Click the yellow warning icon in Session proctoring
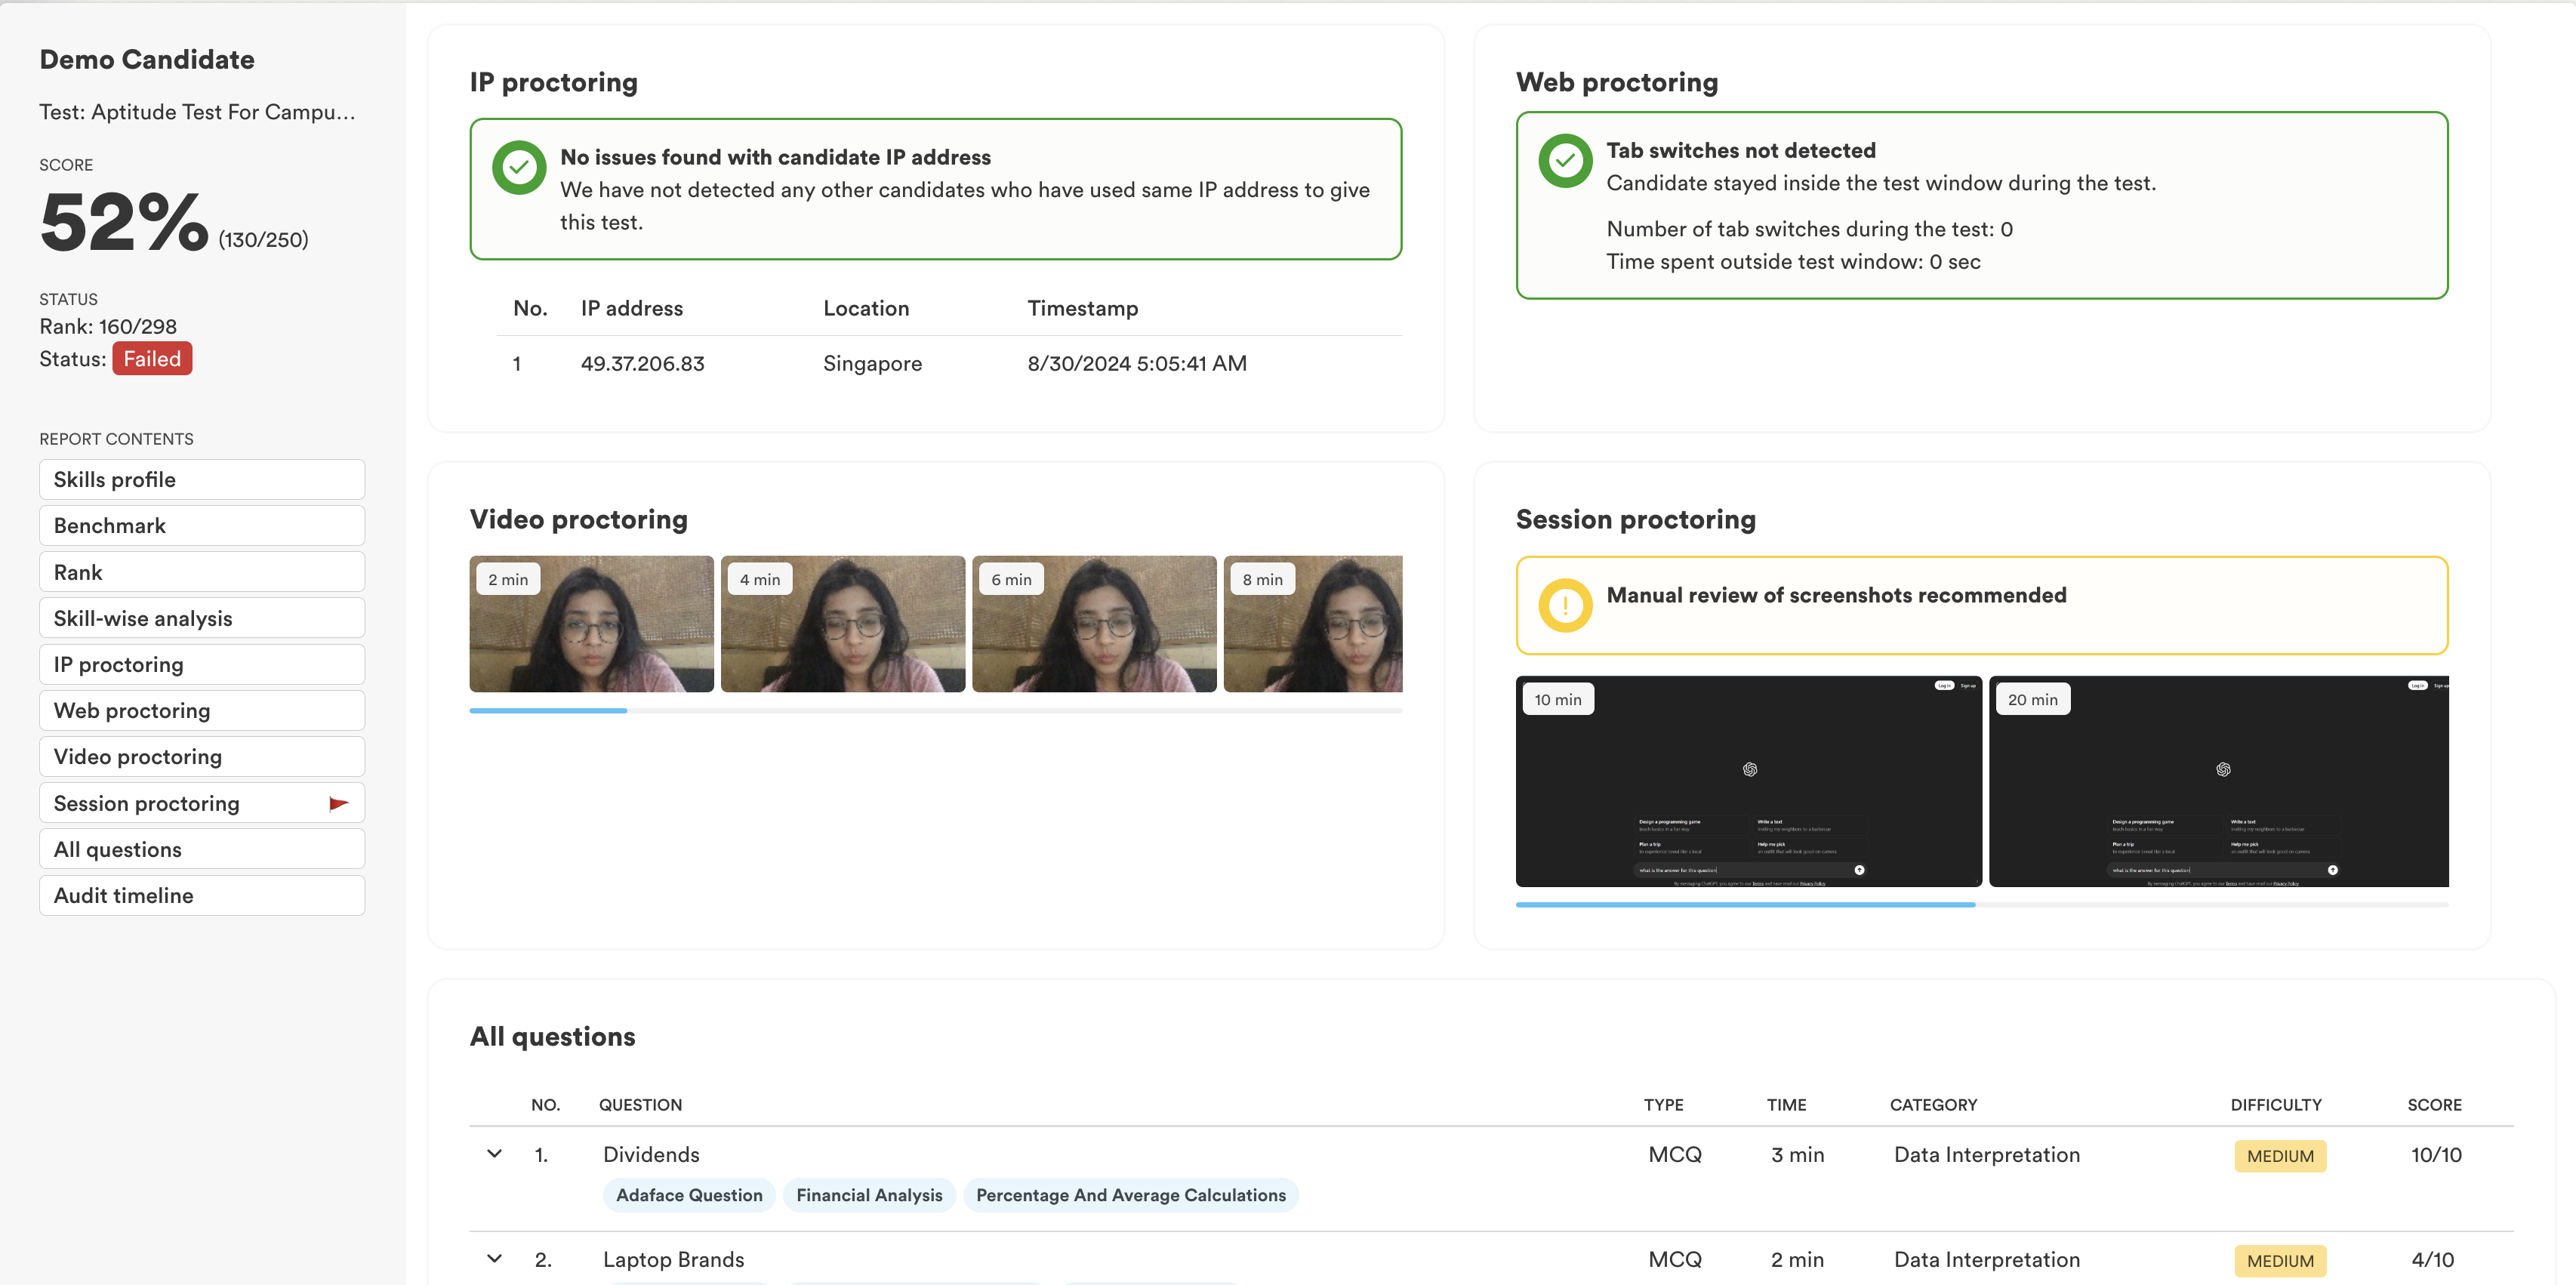 [1565, 605]
